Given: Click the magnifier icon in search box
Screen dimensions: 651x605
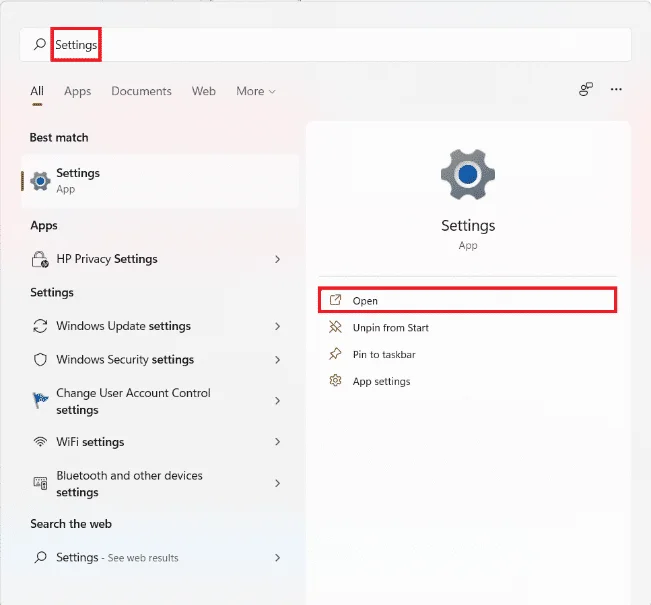Looking at the screenshot, I should tap(40, 44).
